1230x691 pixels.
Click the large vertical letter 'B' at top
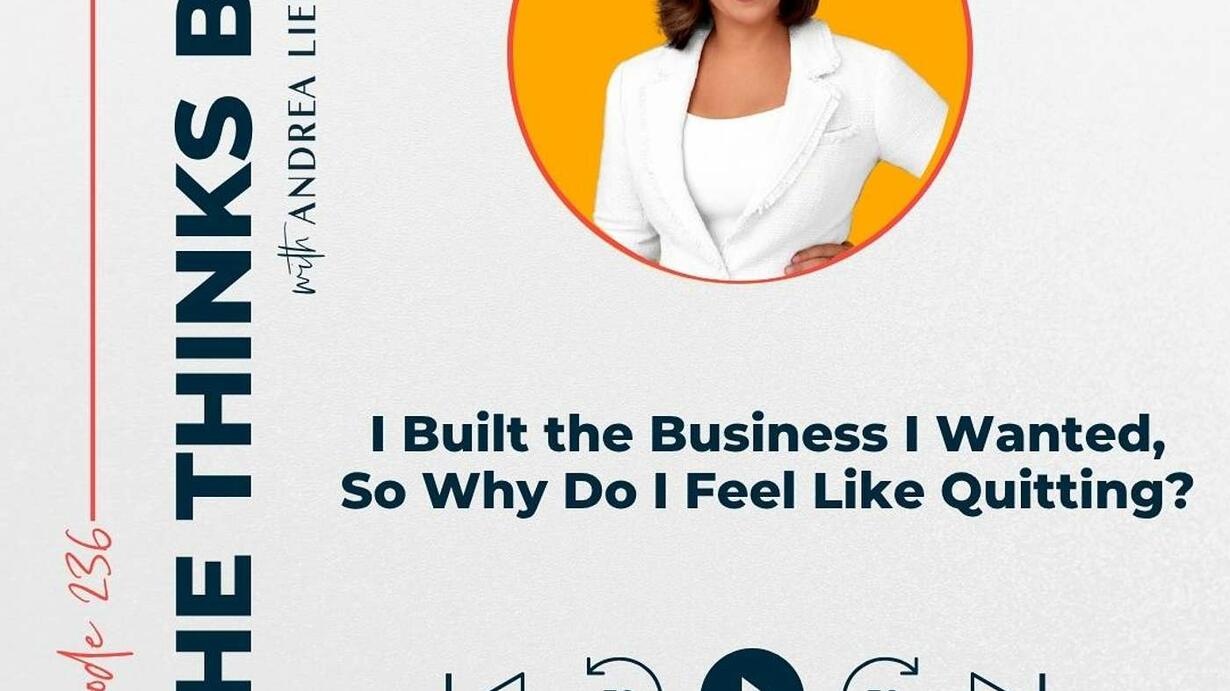(x=214, y=28)
